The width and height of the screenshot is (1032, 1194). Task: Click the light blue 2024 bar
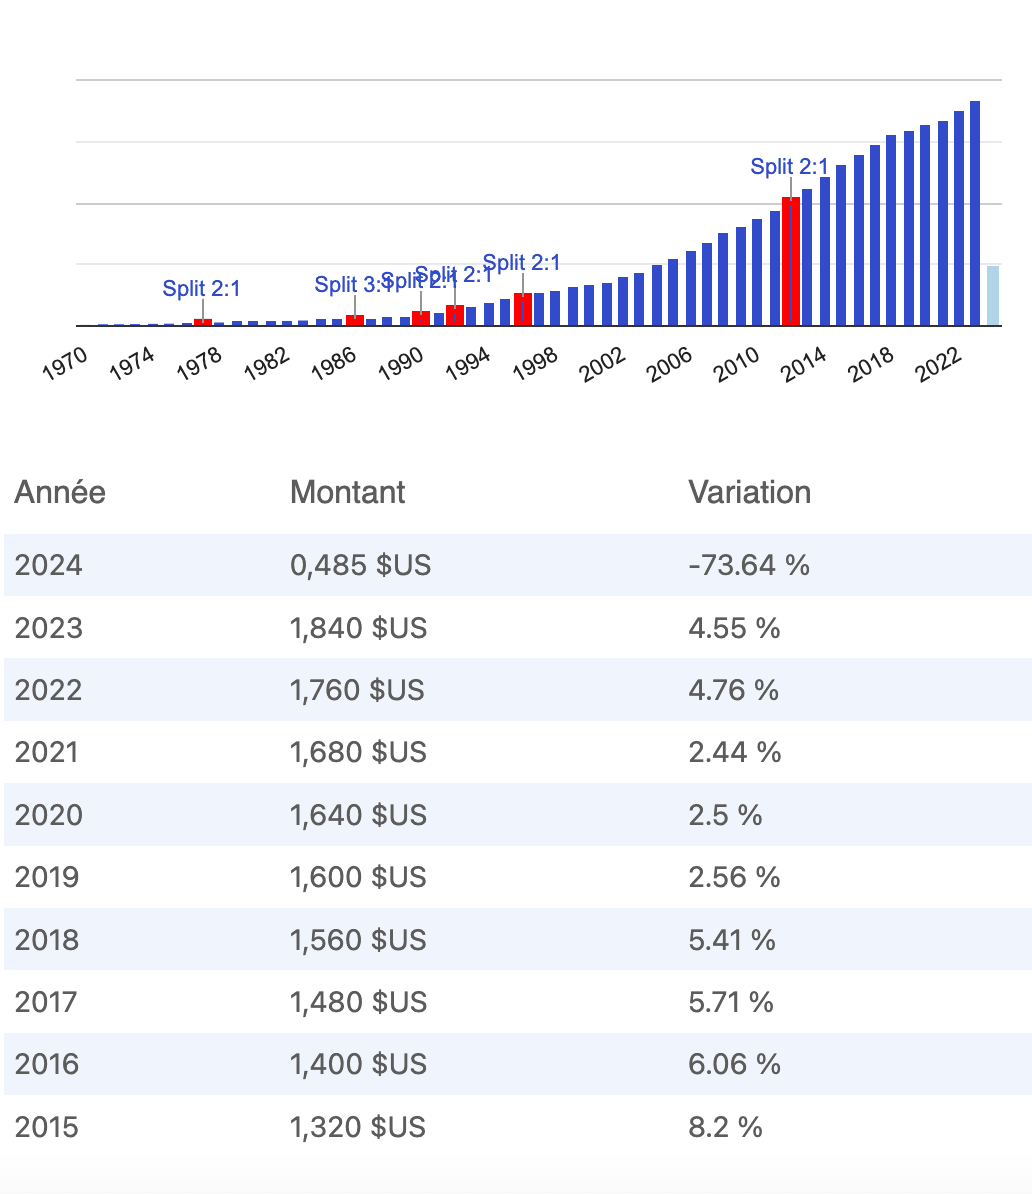point(992,296)
